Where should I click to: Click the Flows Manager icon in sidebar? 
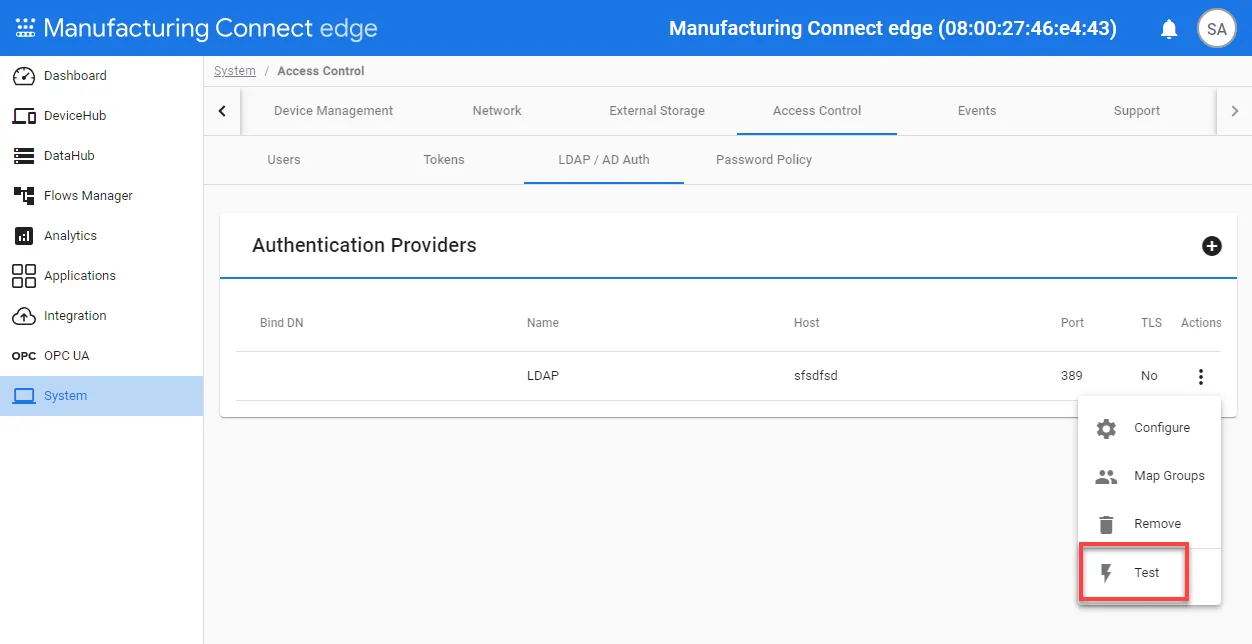24,196
